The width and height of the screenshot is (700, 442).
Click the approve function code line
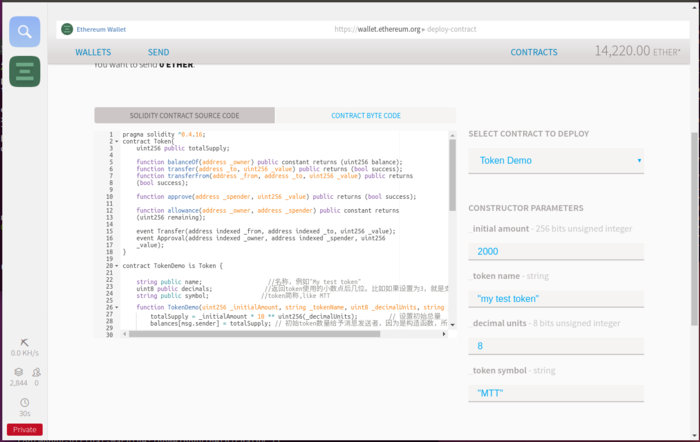(276, 197)
